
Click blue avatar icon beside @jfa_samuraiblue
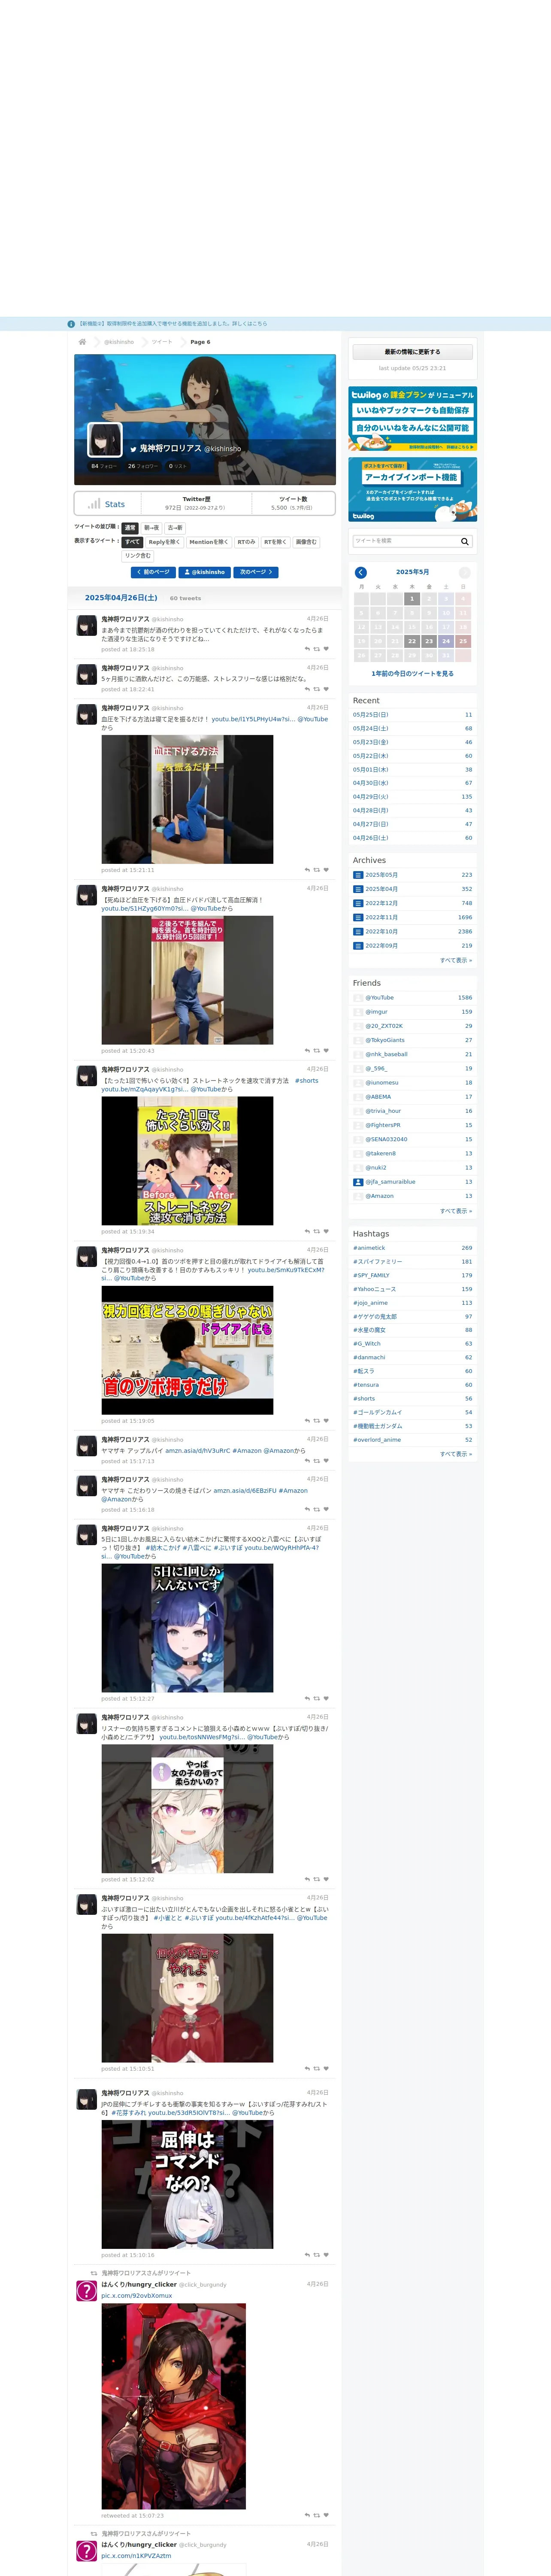coord(358,1182)
